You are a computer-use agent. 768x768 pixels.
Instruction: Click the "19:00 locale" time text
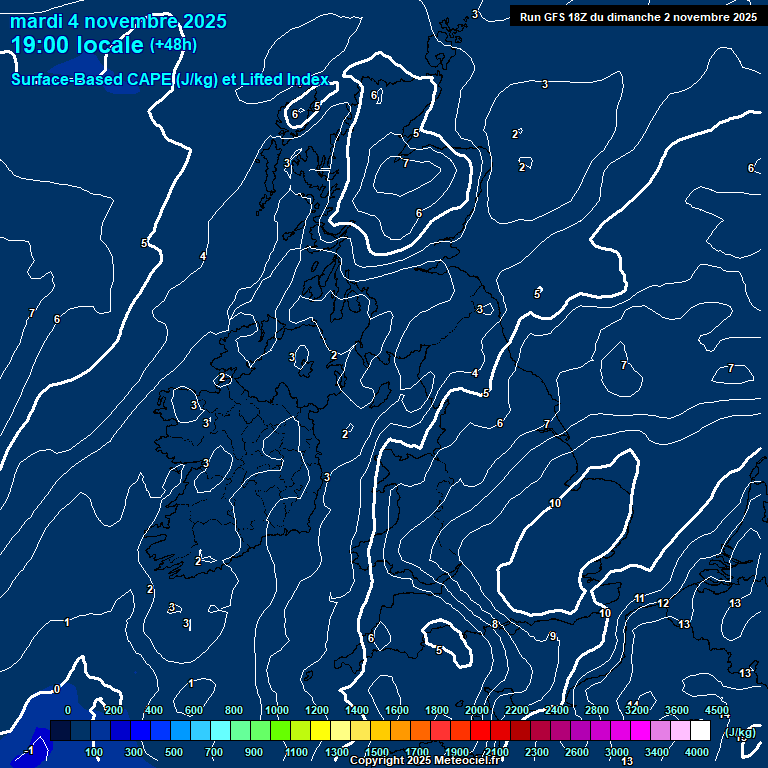point(77,45)
